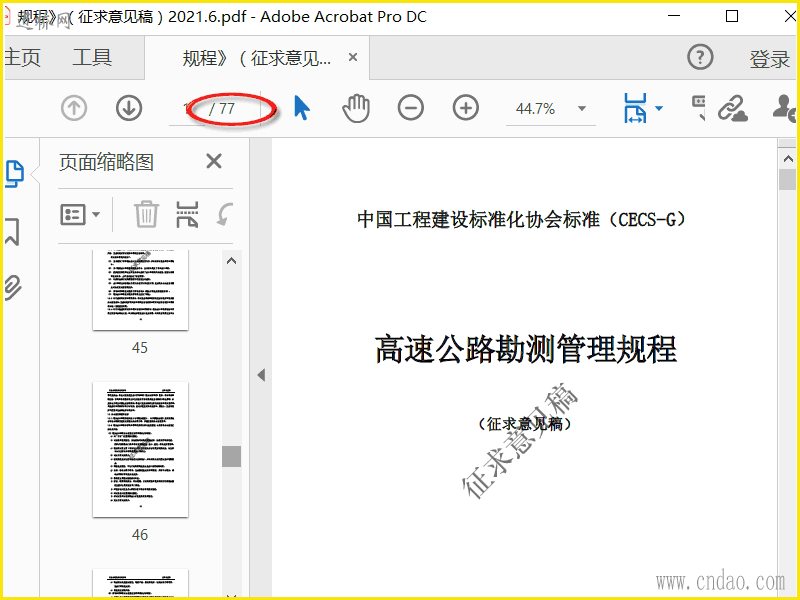Minimize the Acrobat window
This screenshot has height=600, width=800.
674,16
